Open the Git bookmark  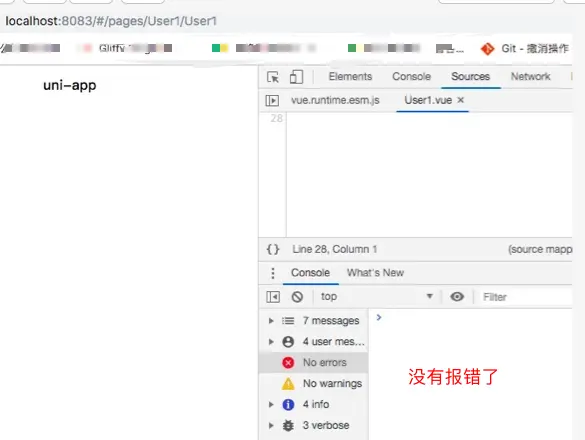pyautogui.click(x=525, y=49)
